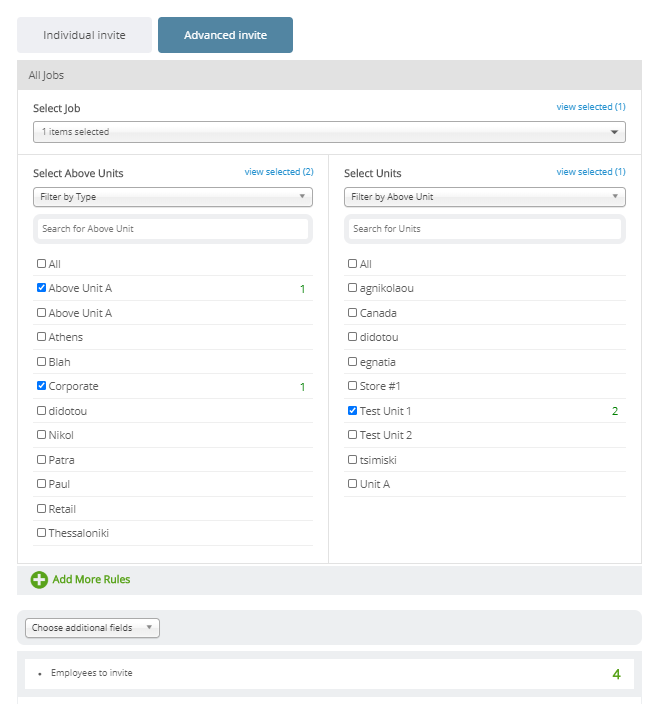Image resolution: width=649 pixels, height=704 pixels.
Task: Uncheck the Test Unit 1 checkbox
Action: tap(353, 410)
